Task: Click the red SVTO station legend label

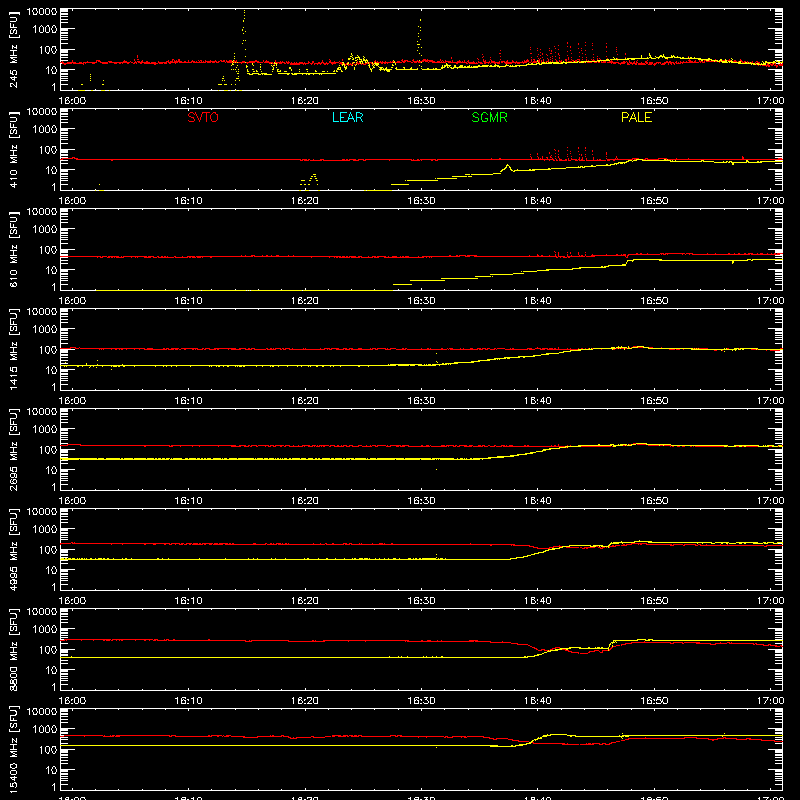Action: tap(203, 117)
